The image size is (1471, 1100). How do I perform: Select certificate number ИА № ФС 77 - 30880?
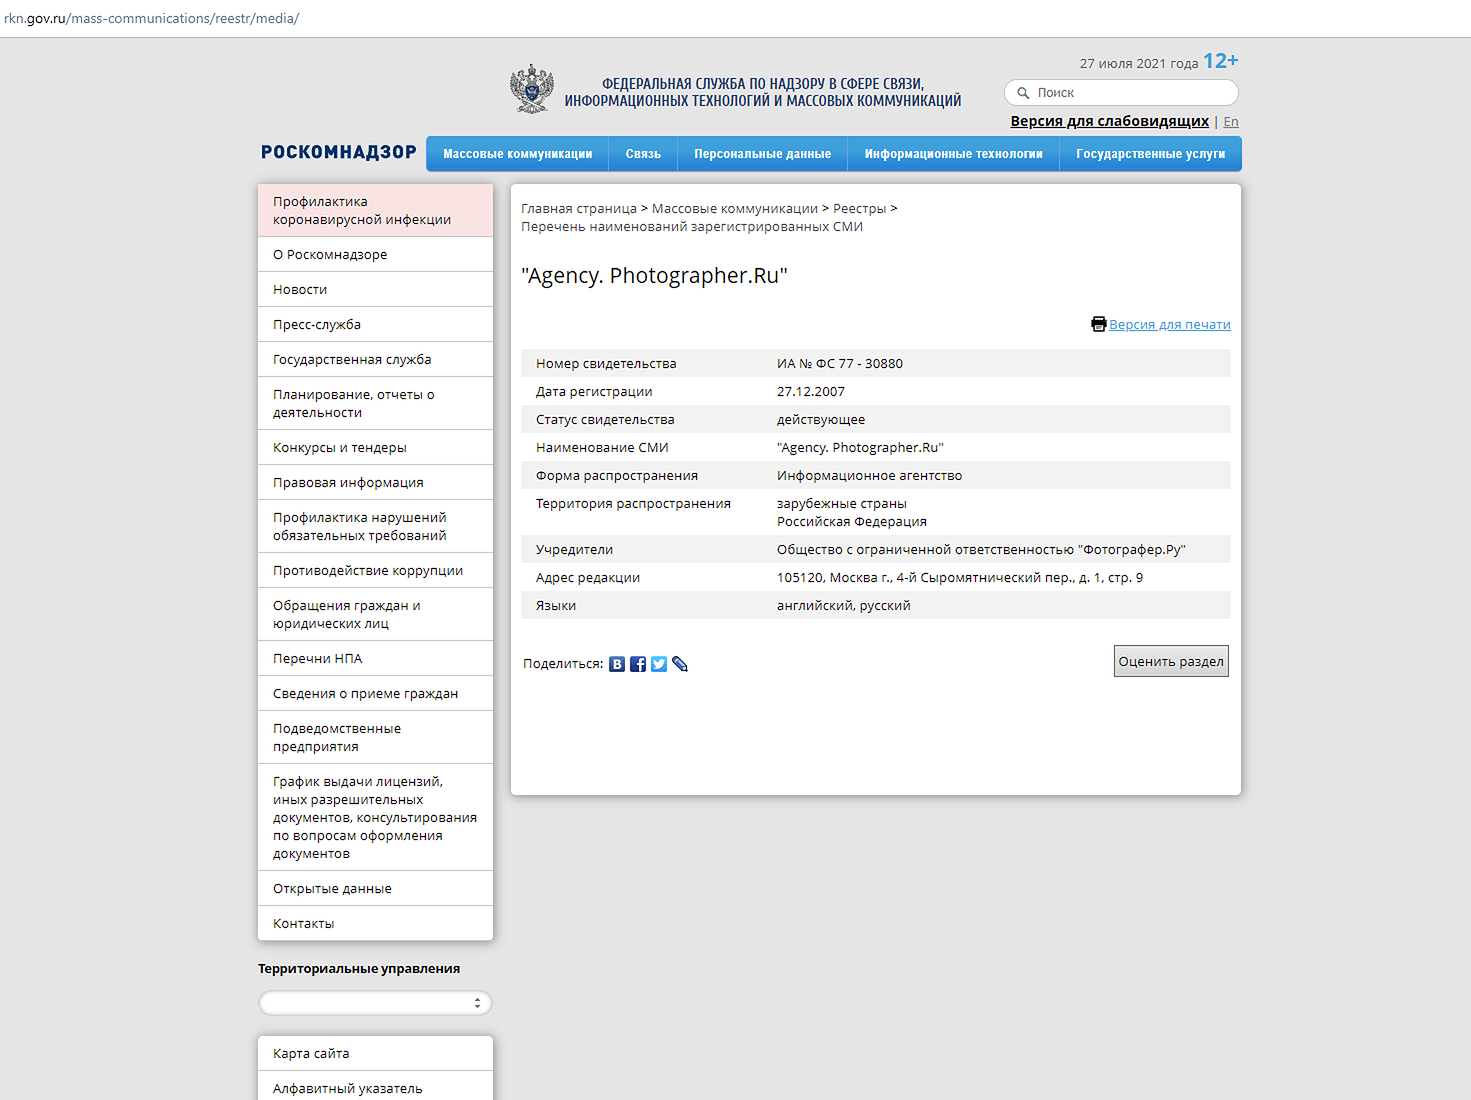click(840, 363)
